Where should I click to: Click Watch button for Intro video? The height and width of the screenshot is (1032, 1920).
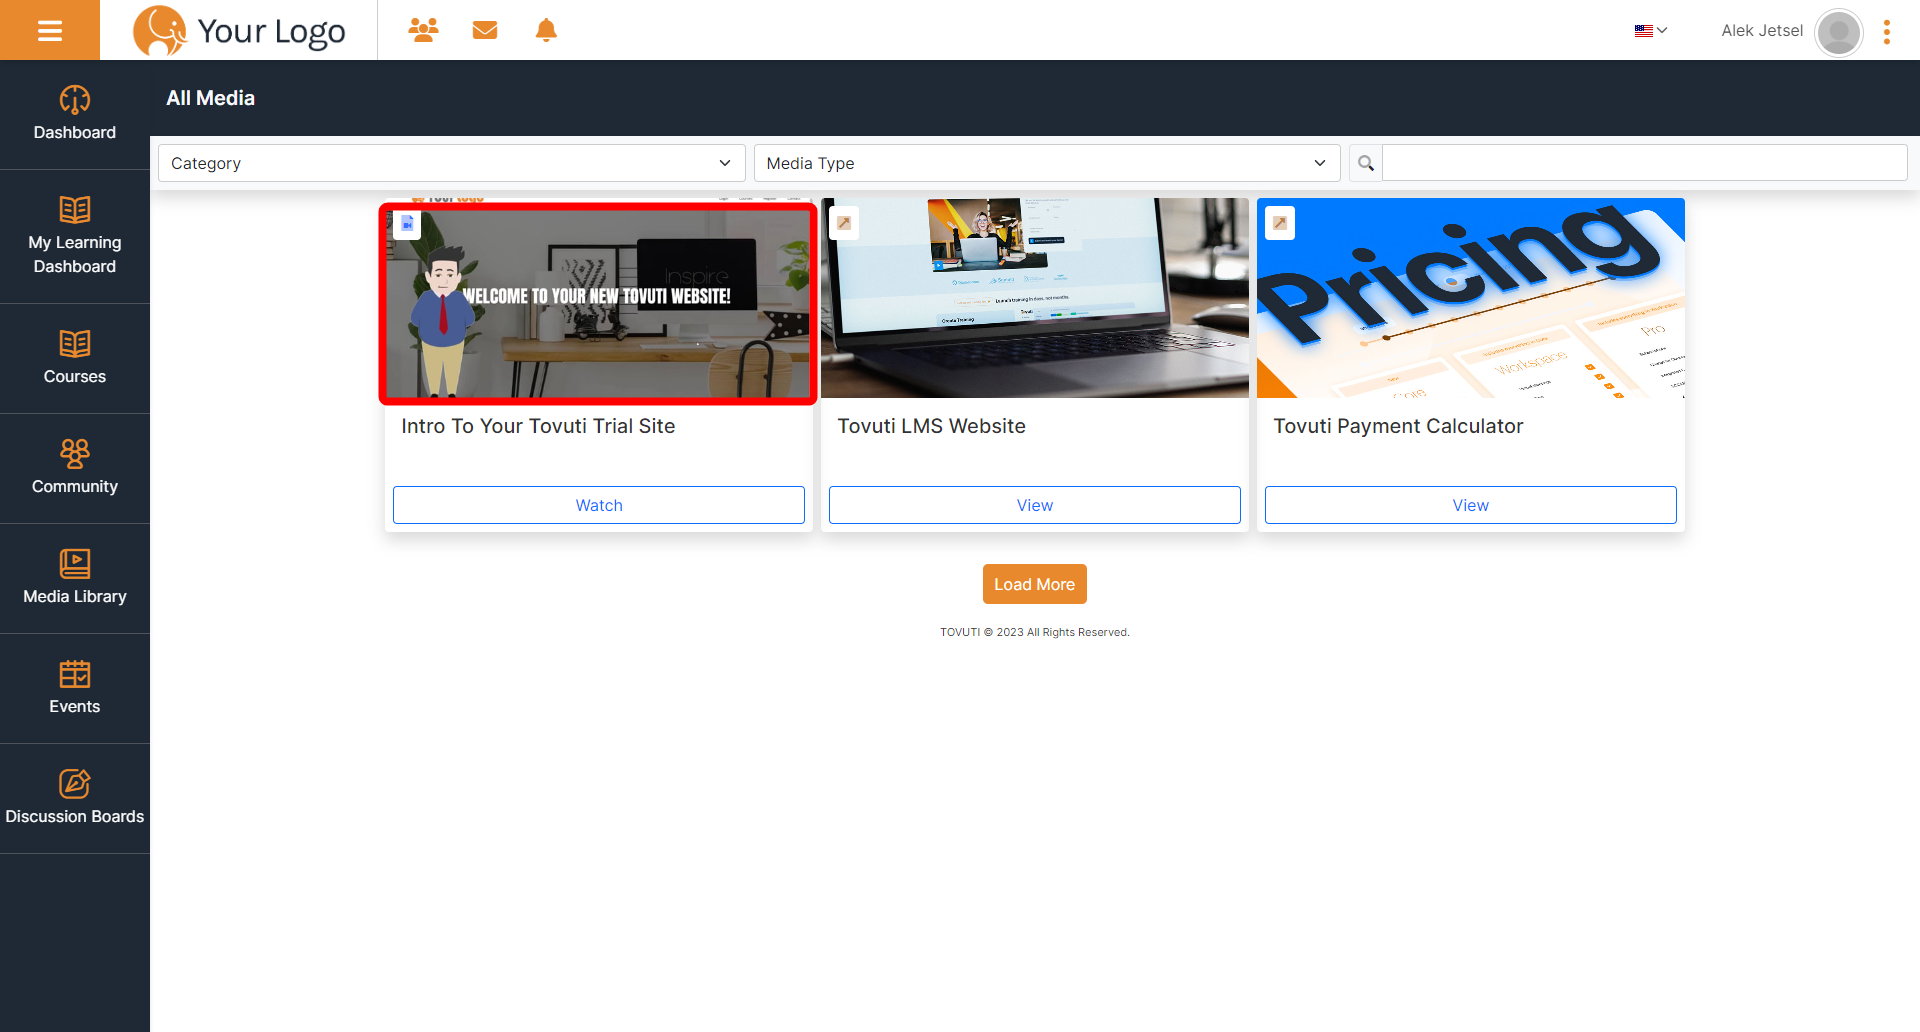pyautogui.click(x=599, y=505)
